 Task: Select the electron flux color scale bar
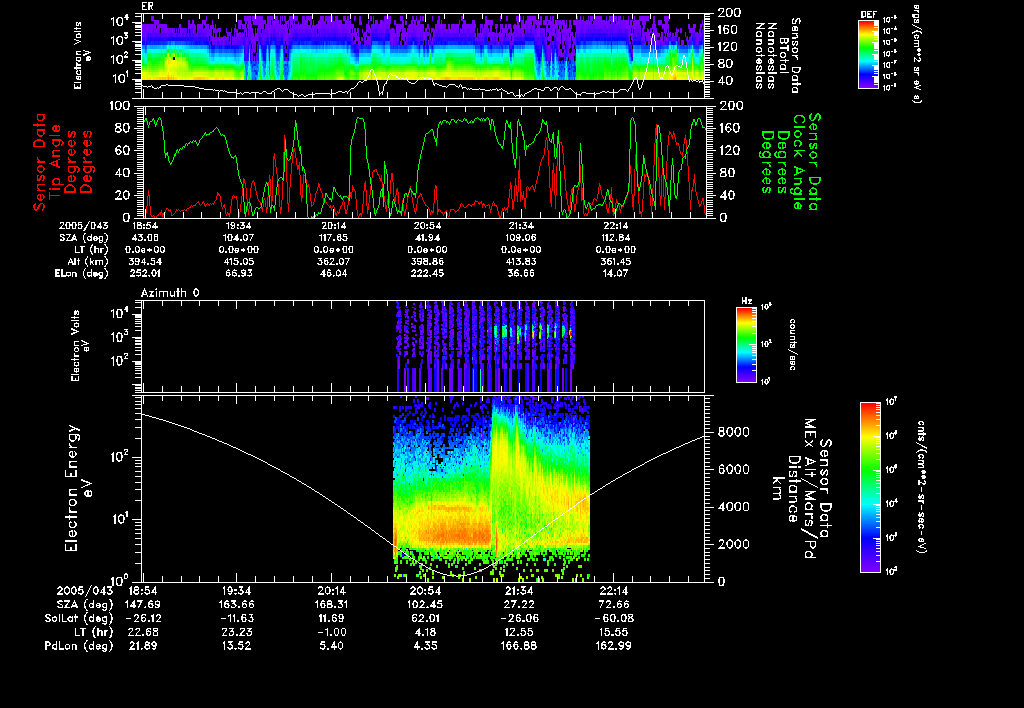870,487
